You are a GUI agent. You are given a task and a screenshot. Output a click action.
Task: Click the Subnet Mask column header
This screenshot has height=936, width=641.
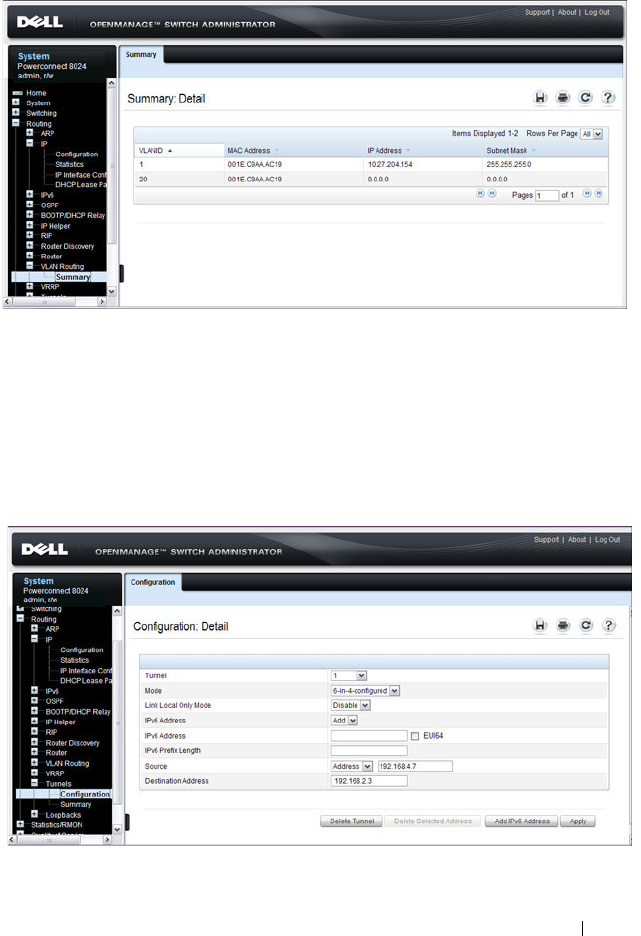(507, 150)
